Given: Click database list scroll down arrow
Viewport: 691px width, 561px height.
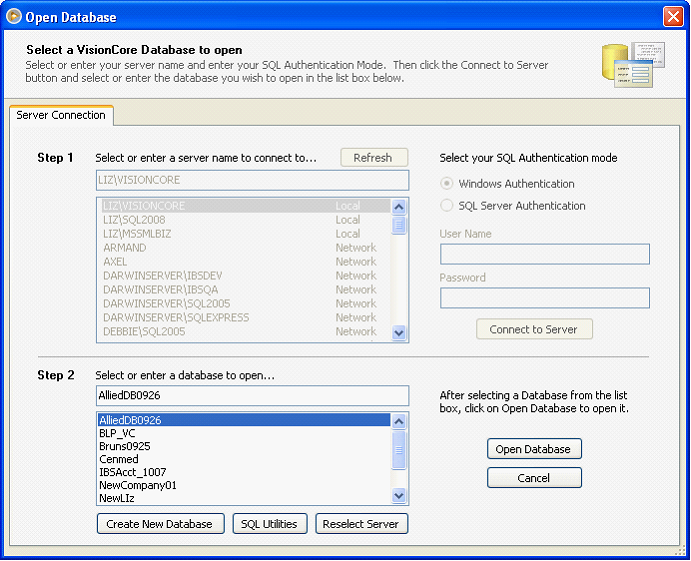Looking at the screenshot, I should 399,496.
